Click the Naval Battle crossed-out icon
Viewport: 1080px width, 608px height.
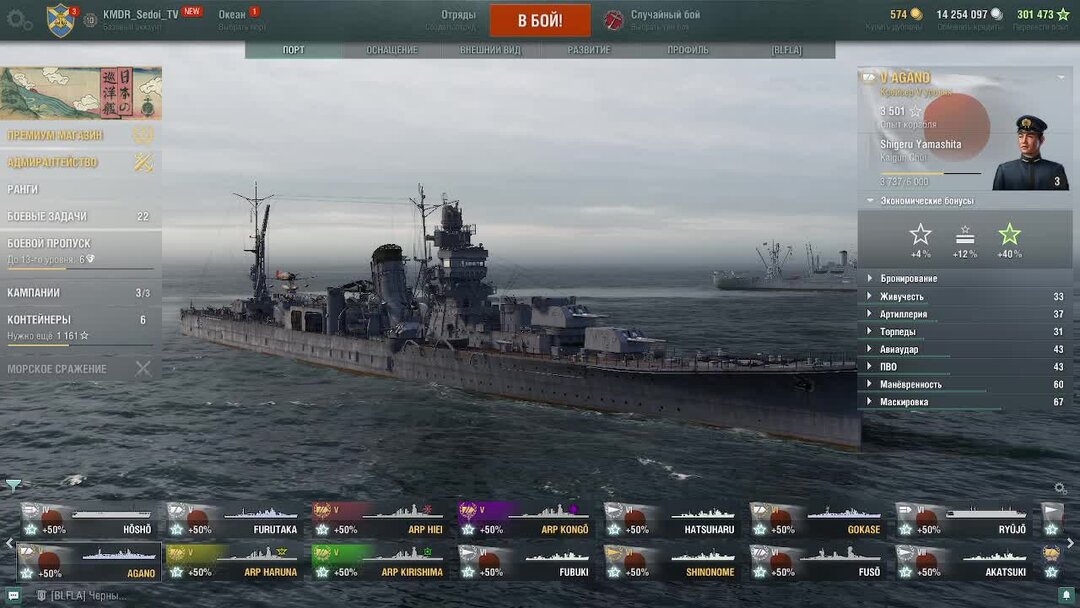(143, 368)
